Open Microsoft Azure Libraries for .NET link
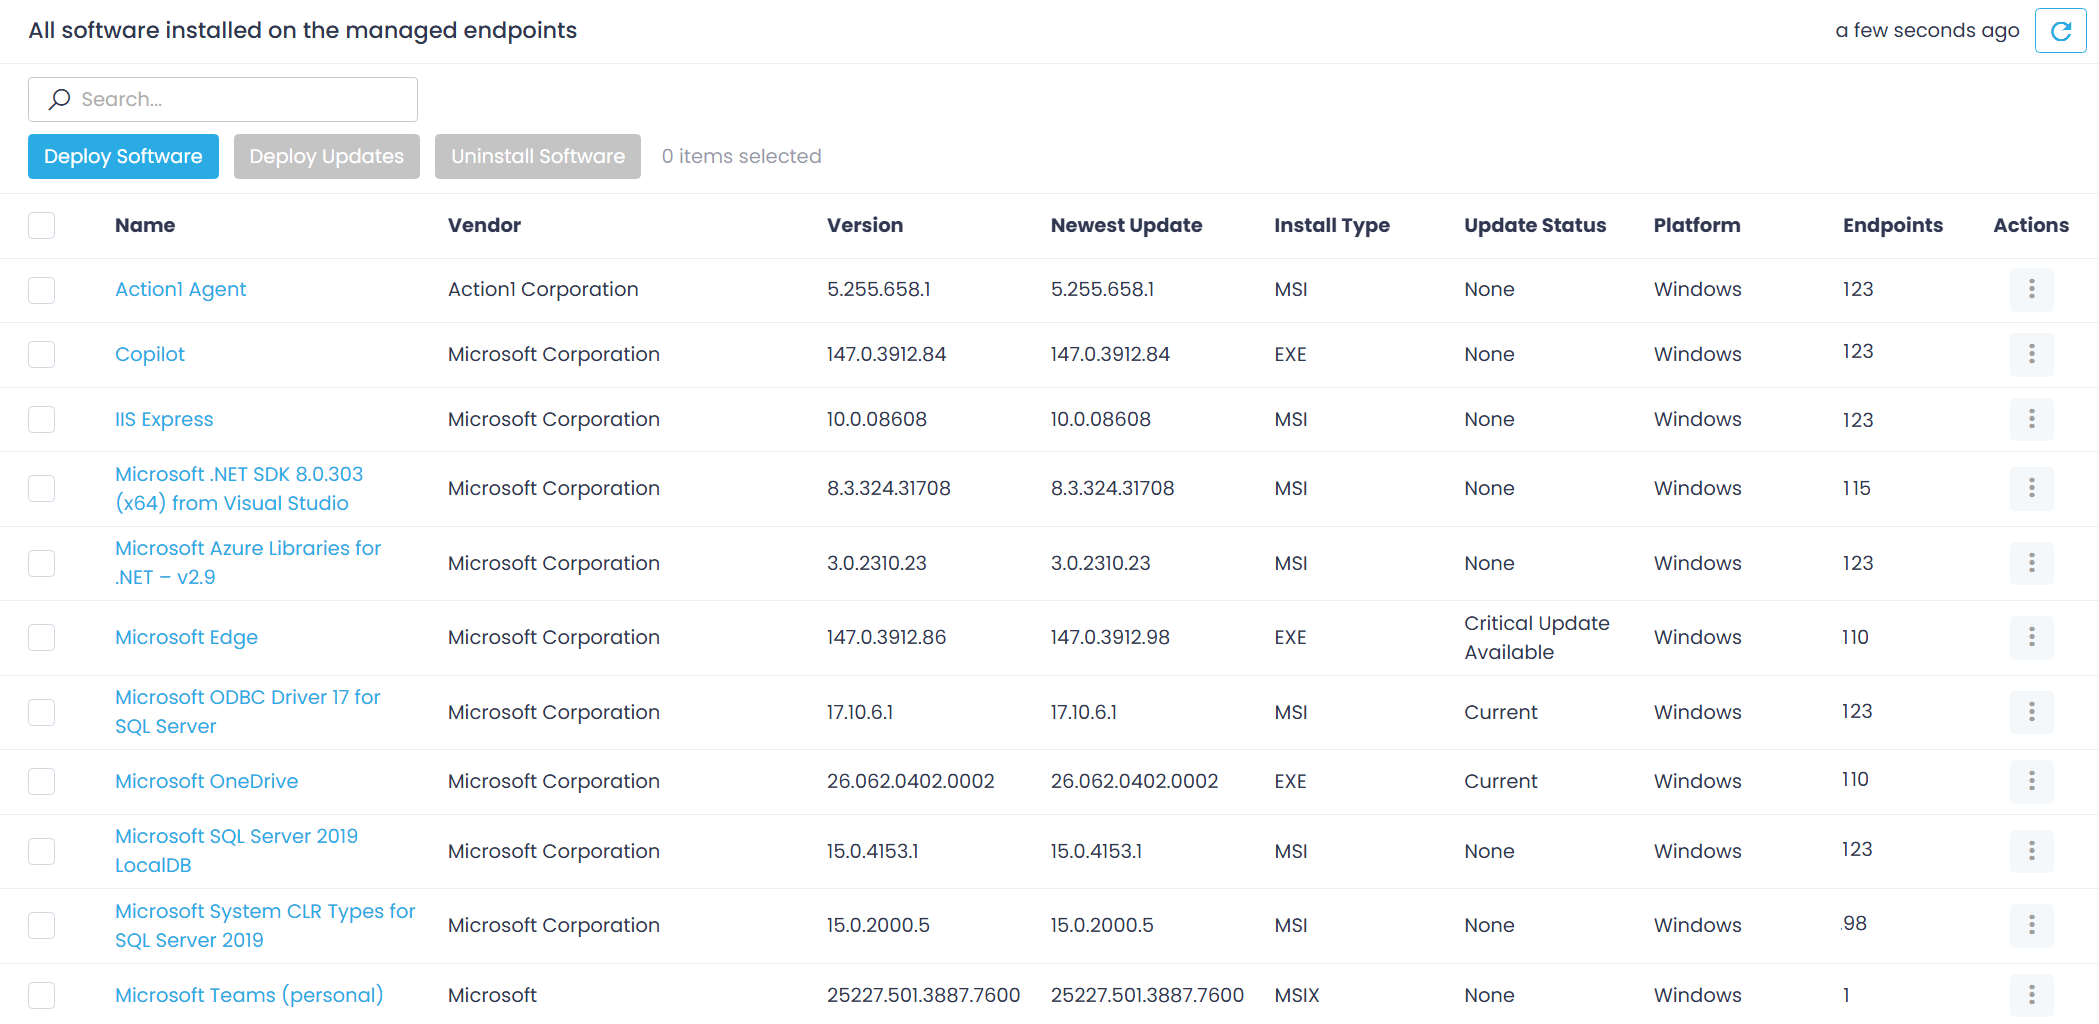 click(x=248, y=563)
